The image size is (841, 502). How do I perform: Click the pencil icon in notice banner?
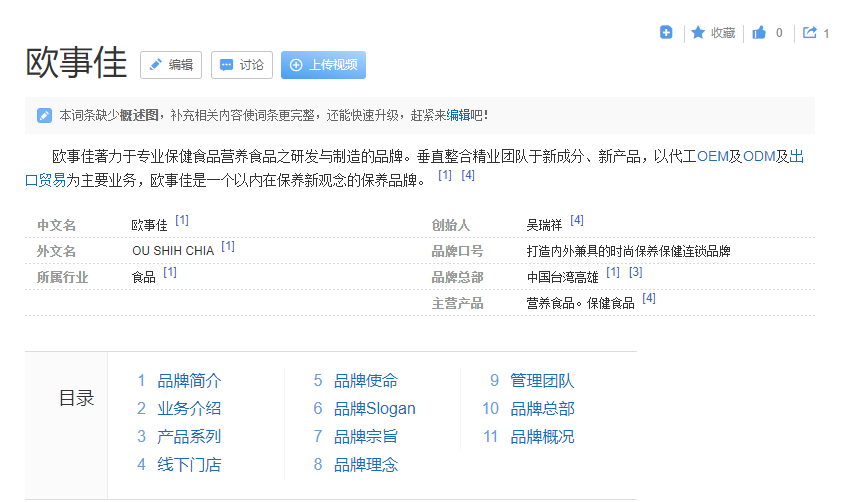[45, 115]
